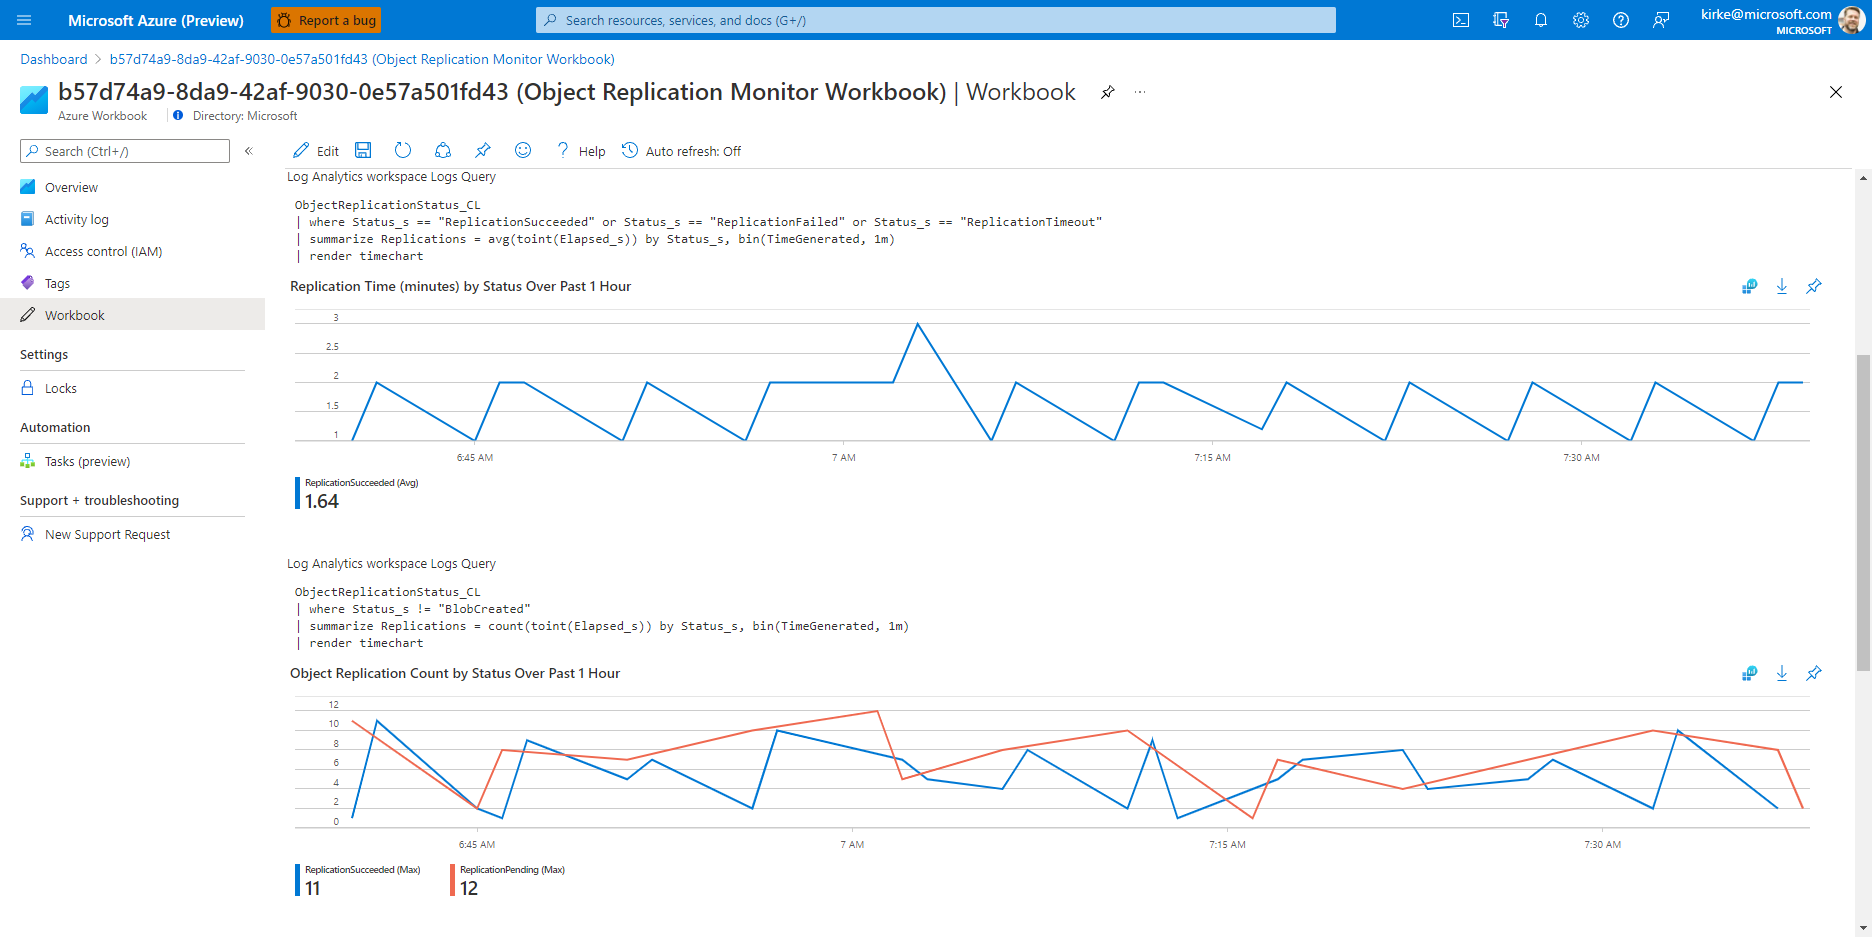Select ReplicationSucceeded (Avg) legend item
1872x937 pixels.
click(358, 494)
